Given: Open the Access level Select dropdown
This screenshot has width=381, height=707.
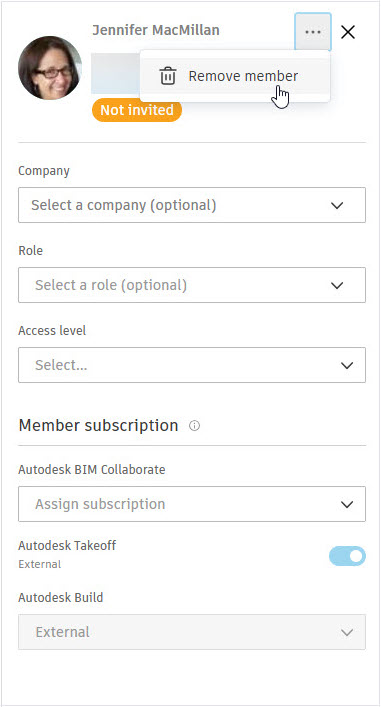Looking at the screenshot, I should [x=192, y=365].
